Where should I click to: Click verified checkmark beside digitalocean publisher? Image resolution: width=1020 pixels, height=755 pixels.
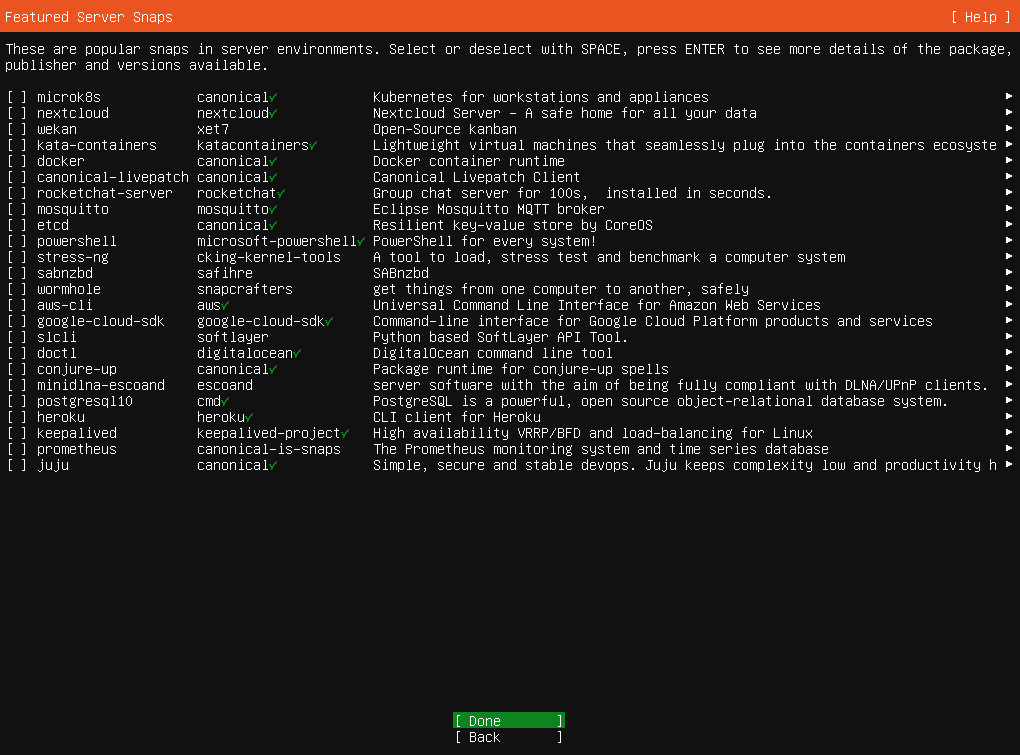click(x=297, y=354)
